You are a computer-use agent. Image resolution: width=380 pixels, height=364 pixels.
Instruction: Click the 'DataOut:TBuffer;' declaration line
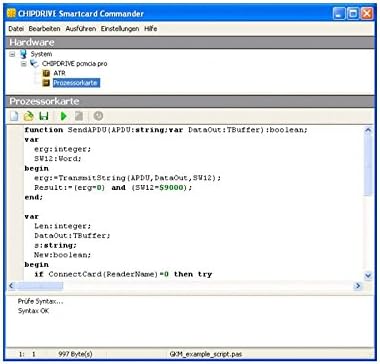coord(72,236)
